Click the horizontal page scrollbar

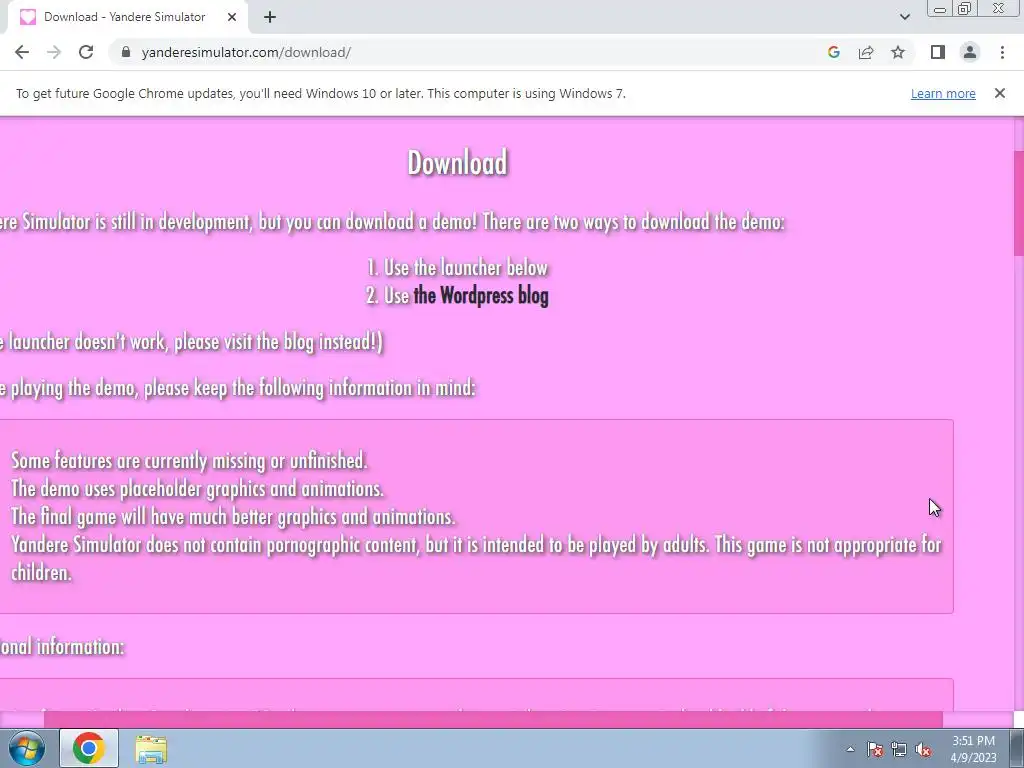click(493, 719)
